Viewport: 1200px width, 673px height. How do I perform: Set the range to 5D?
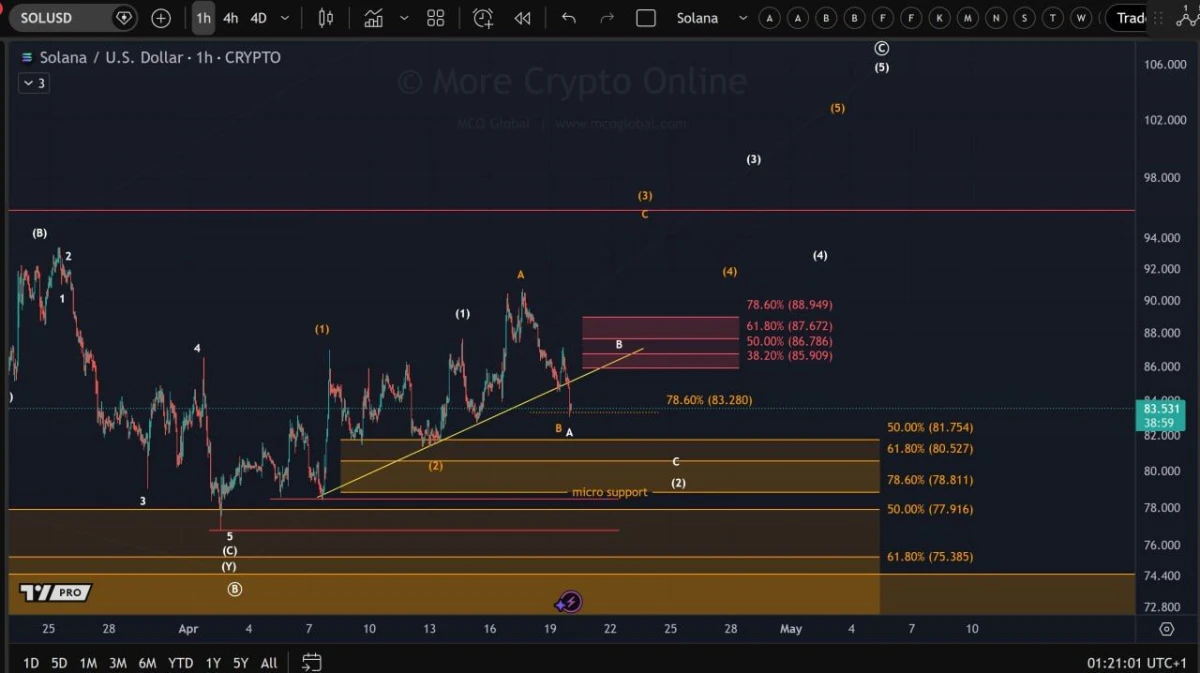pos(60,662)
